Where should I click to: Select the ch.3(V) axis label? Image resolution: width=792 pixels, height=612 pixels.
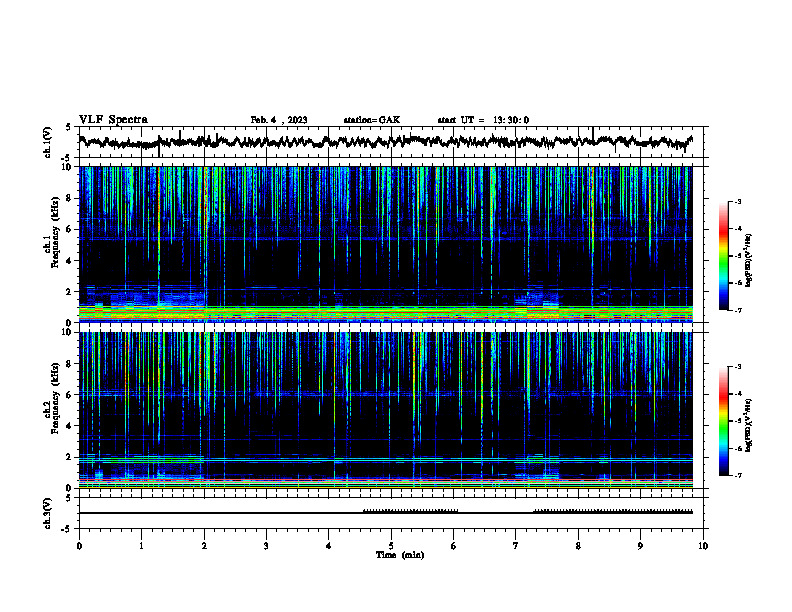coord(48,513)
